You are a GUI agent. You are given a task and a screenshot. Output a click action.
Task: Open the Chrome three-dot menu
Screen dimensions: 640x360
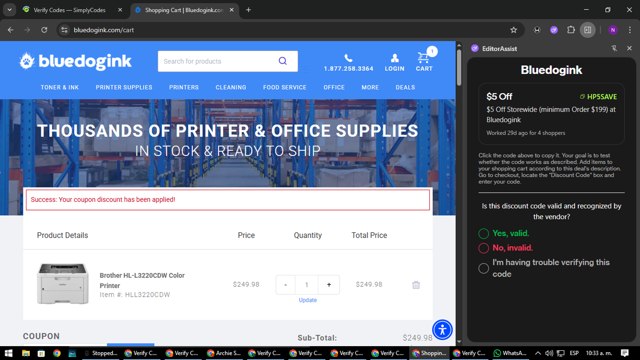[x=630, y=30]
